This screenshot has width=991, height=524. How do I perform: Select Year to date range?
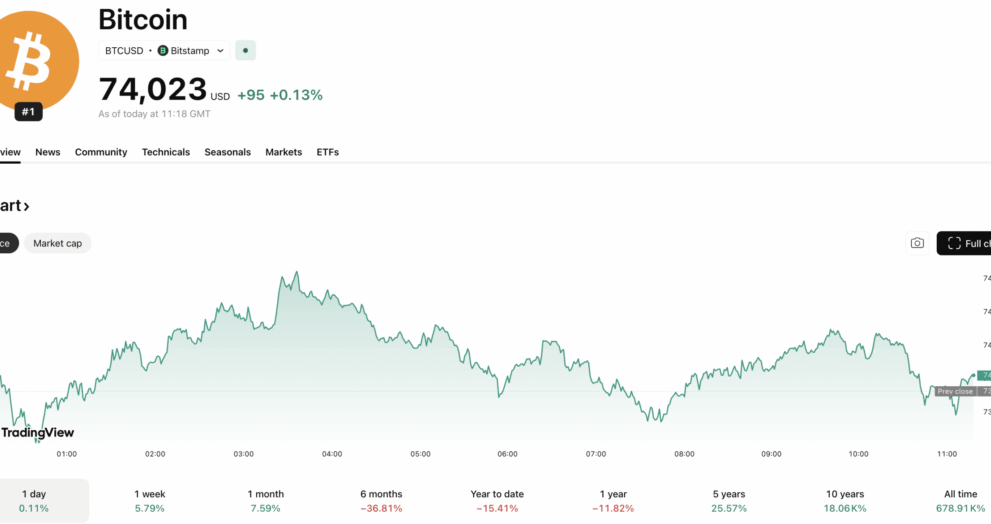496,500
